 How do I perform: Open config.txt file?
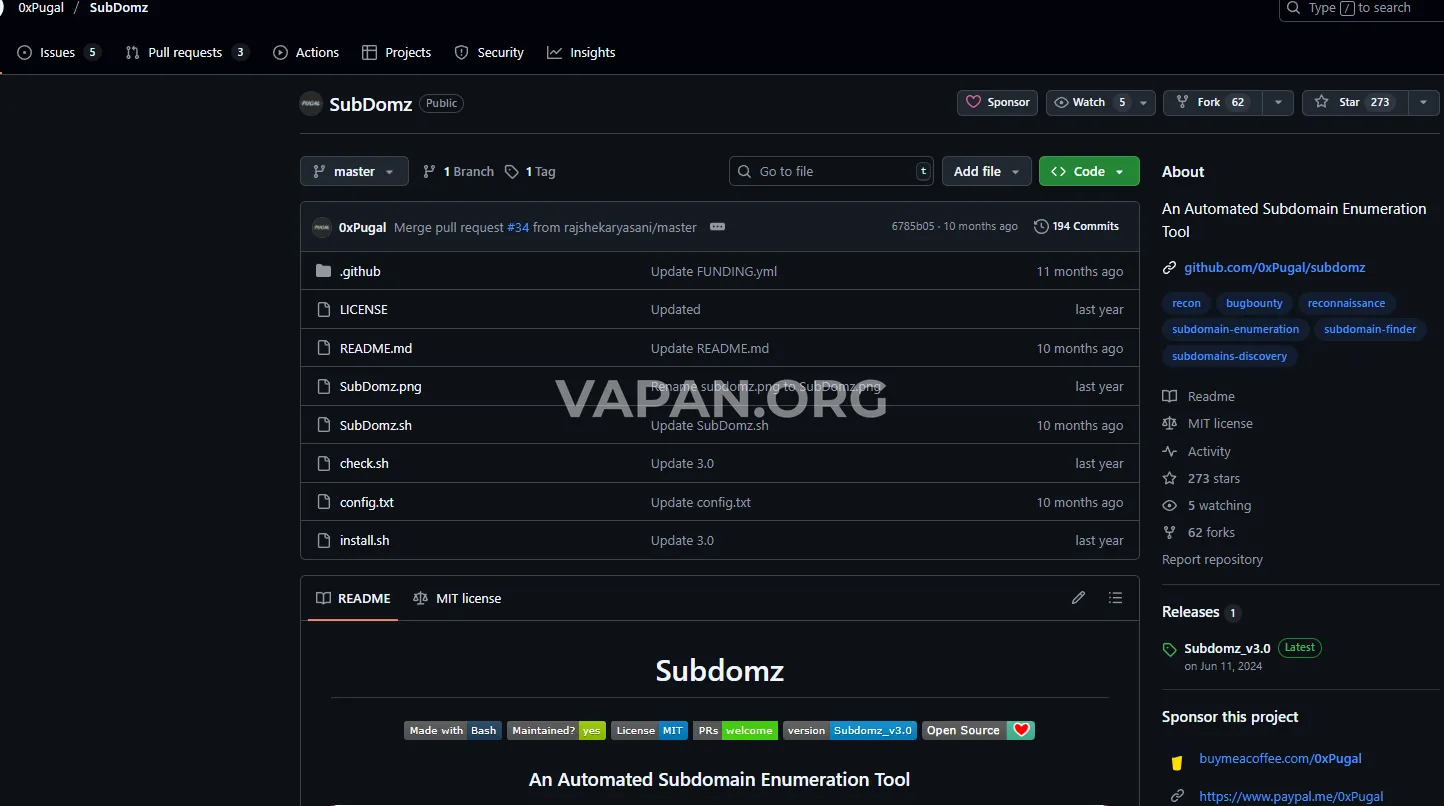[x=367, y=502]
